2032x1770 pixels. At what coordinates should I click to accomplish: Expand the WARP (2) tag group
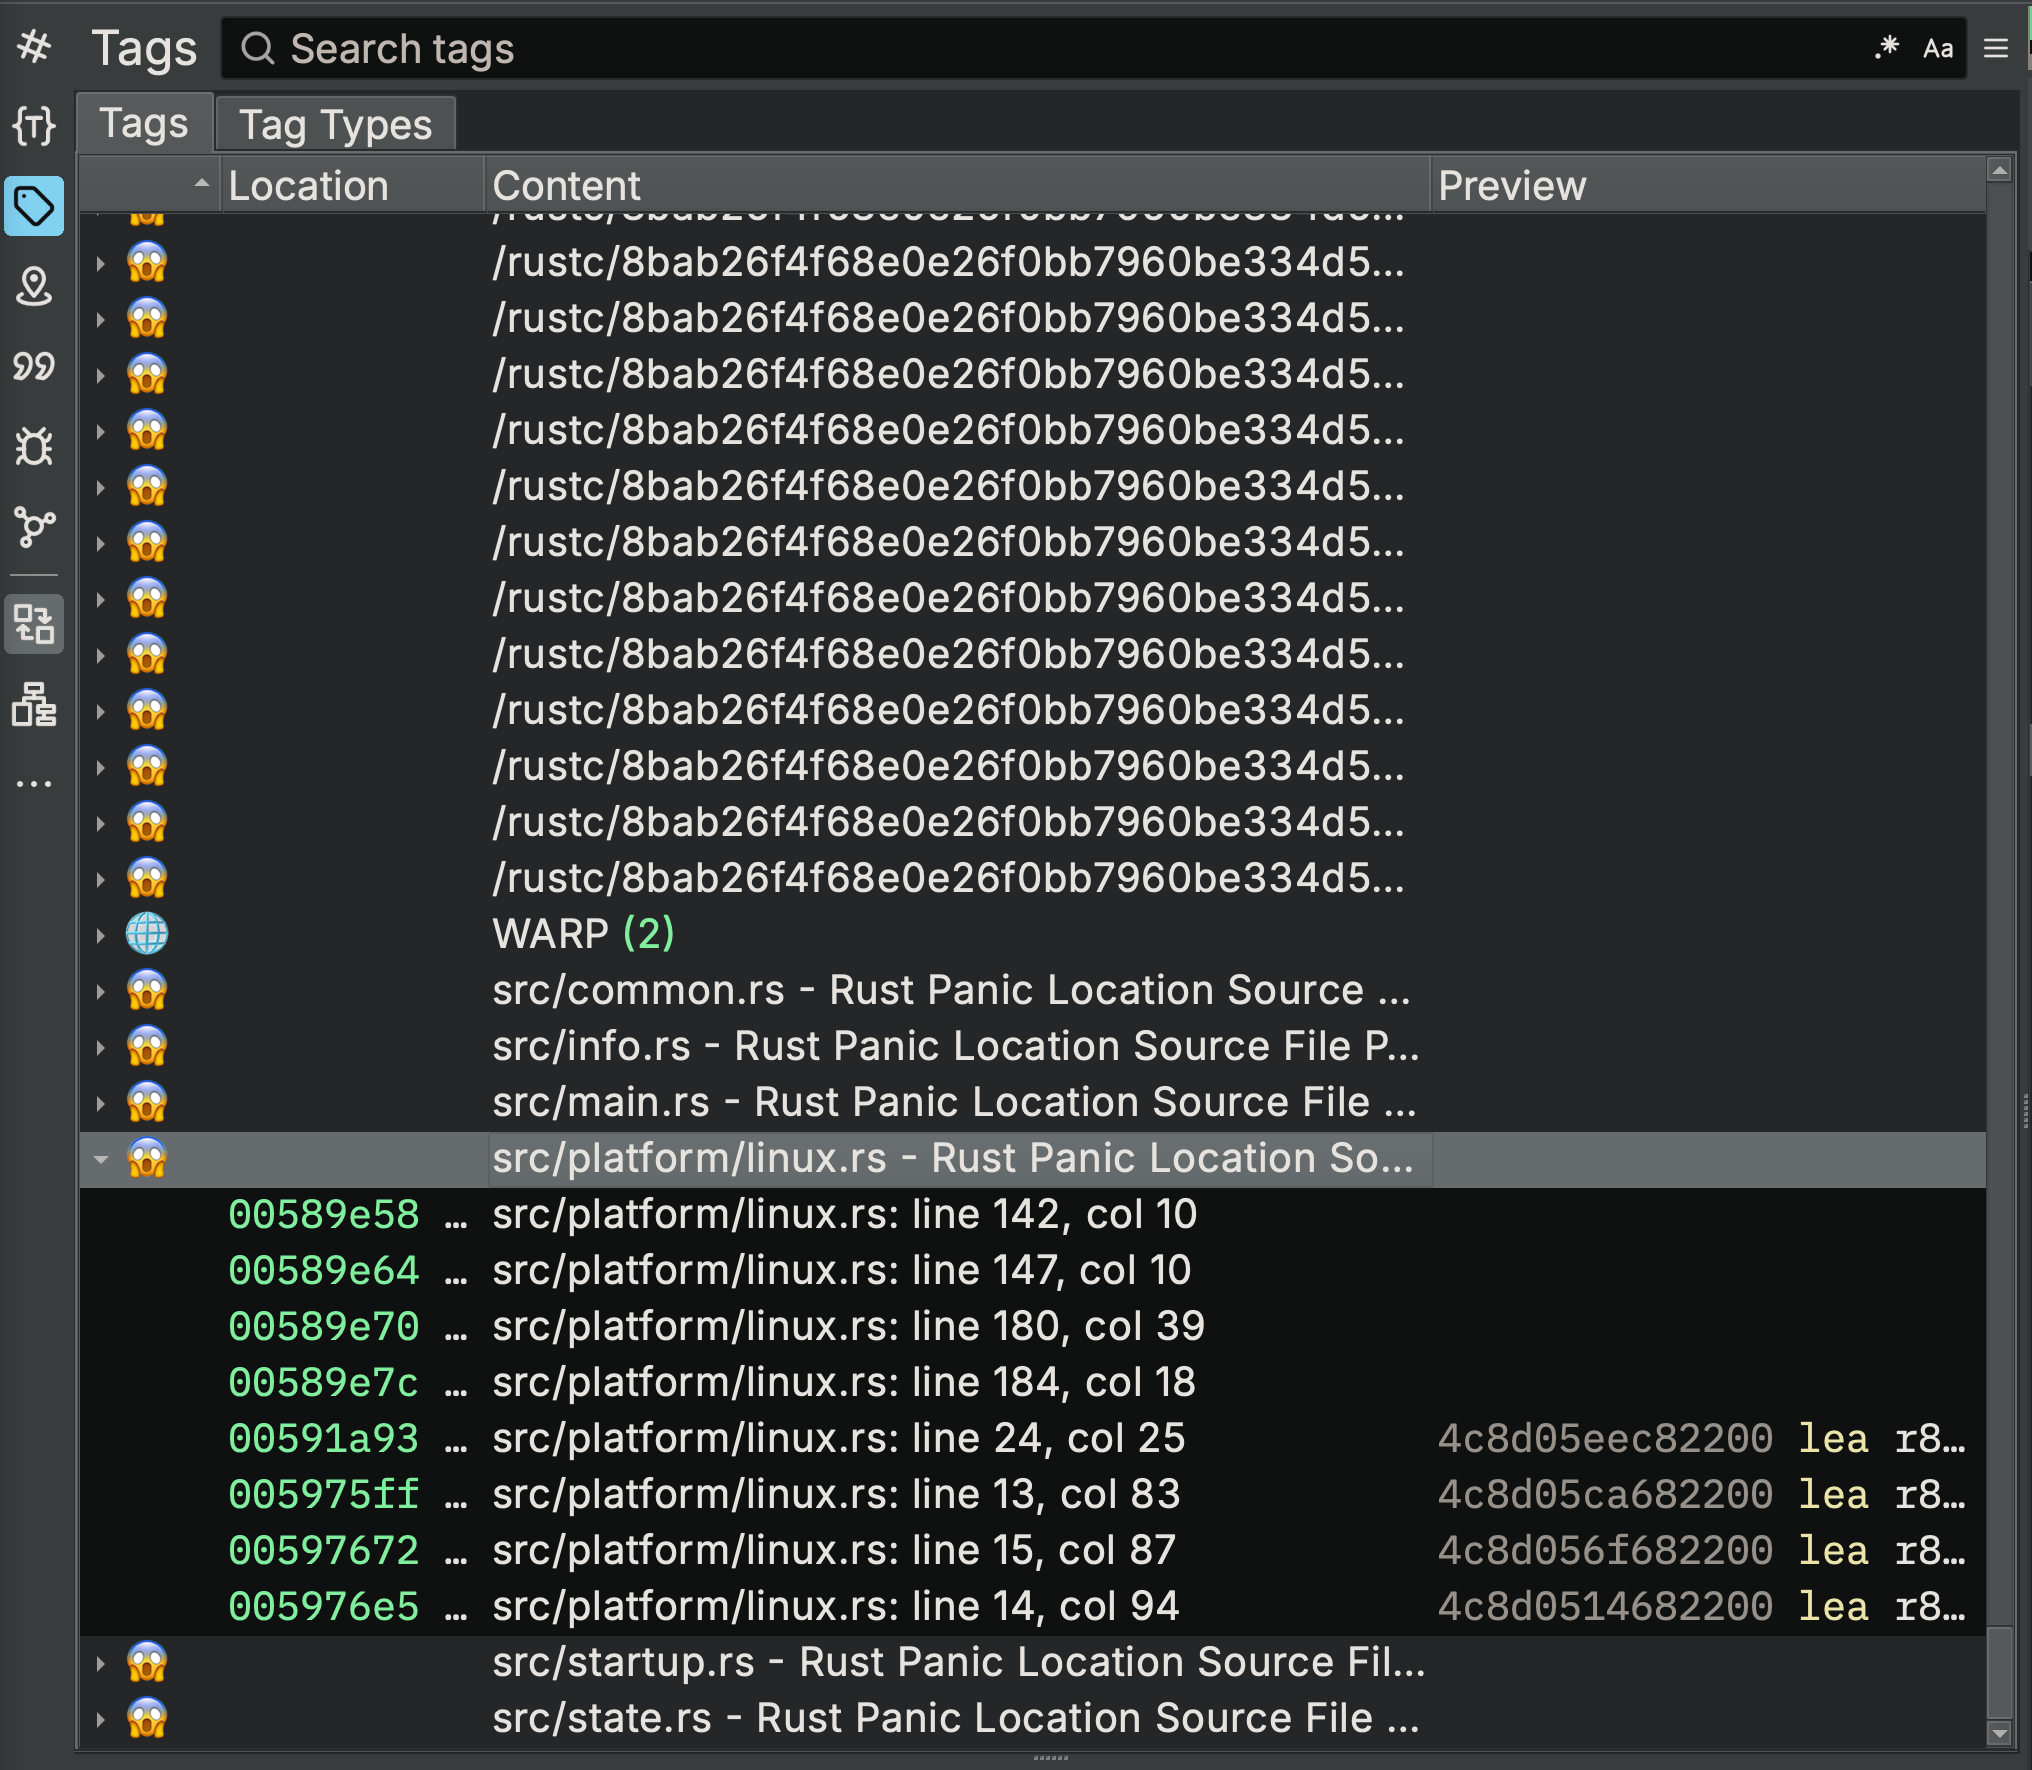[x=101, y=936]
